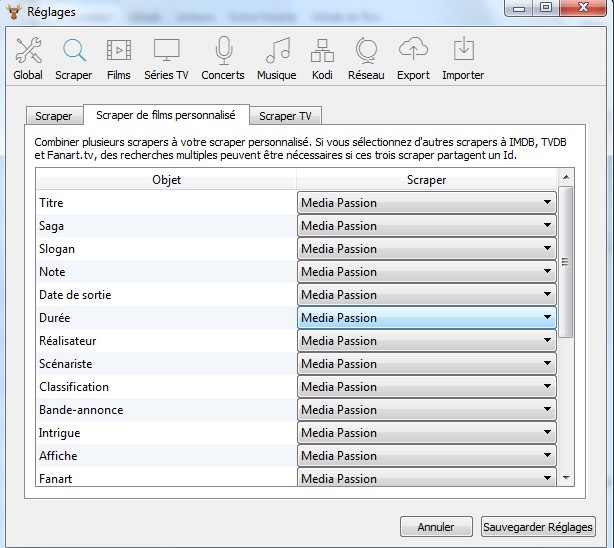Open the Réseau network settings
Screen dimensions: 614x548
point(366,58)
